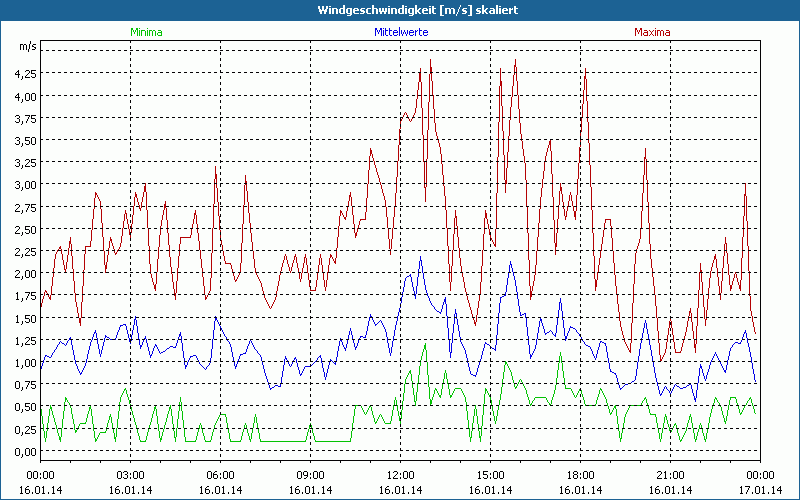Click the Minima legend label

click(x=145, y=32)
